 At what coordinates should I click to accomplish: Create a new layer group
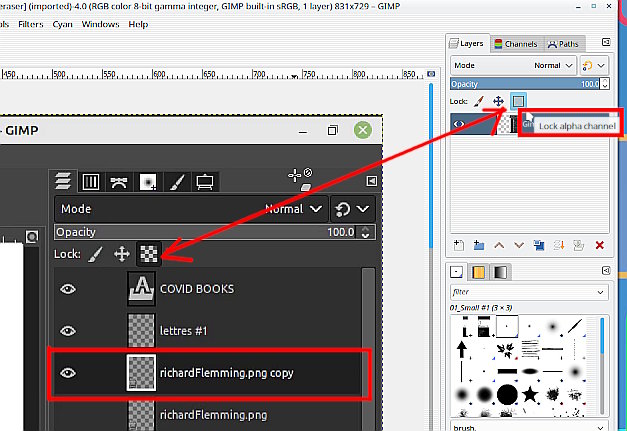click(x=479, y=245)
